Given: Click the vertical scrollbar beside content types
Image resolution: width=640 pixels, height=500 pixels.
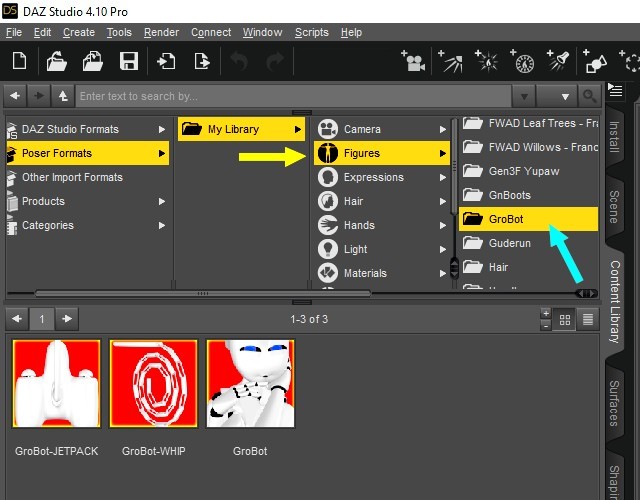Looking at the screenshot, I should tap(454, 166).
